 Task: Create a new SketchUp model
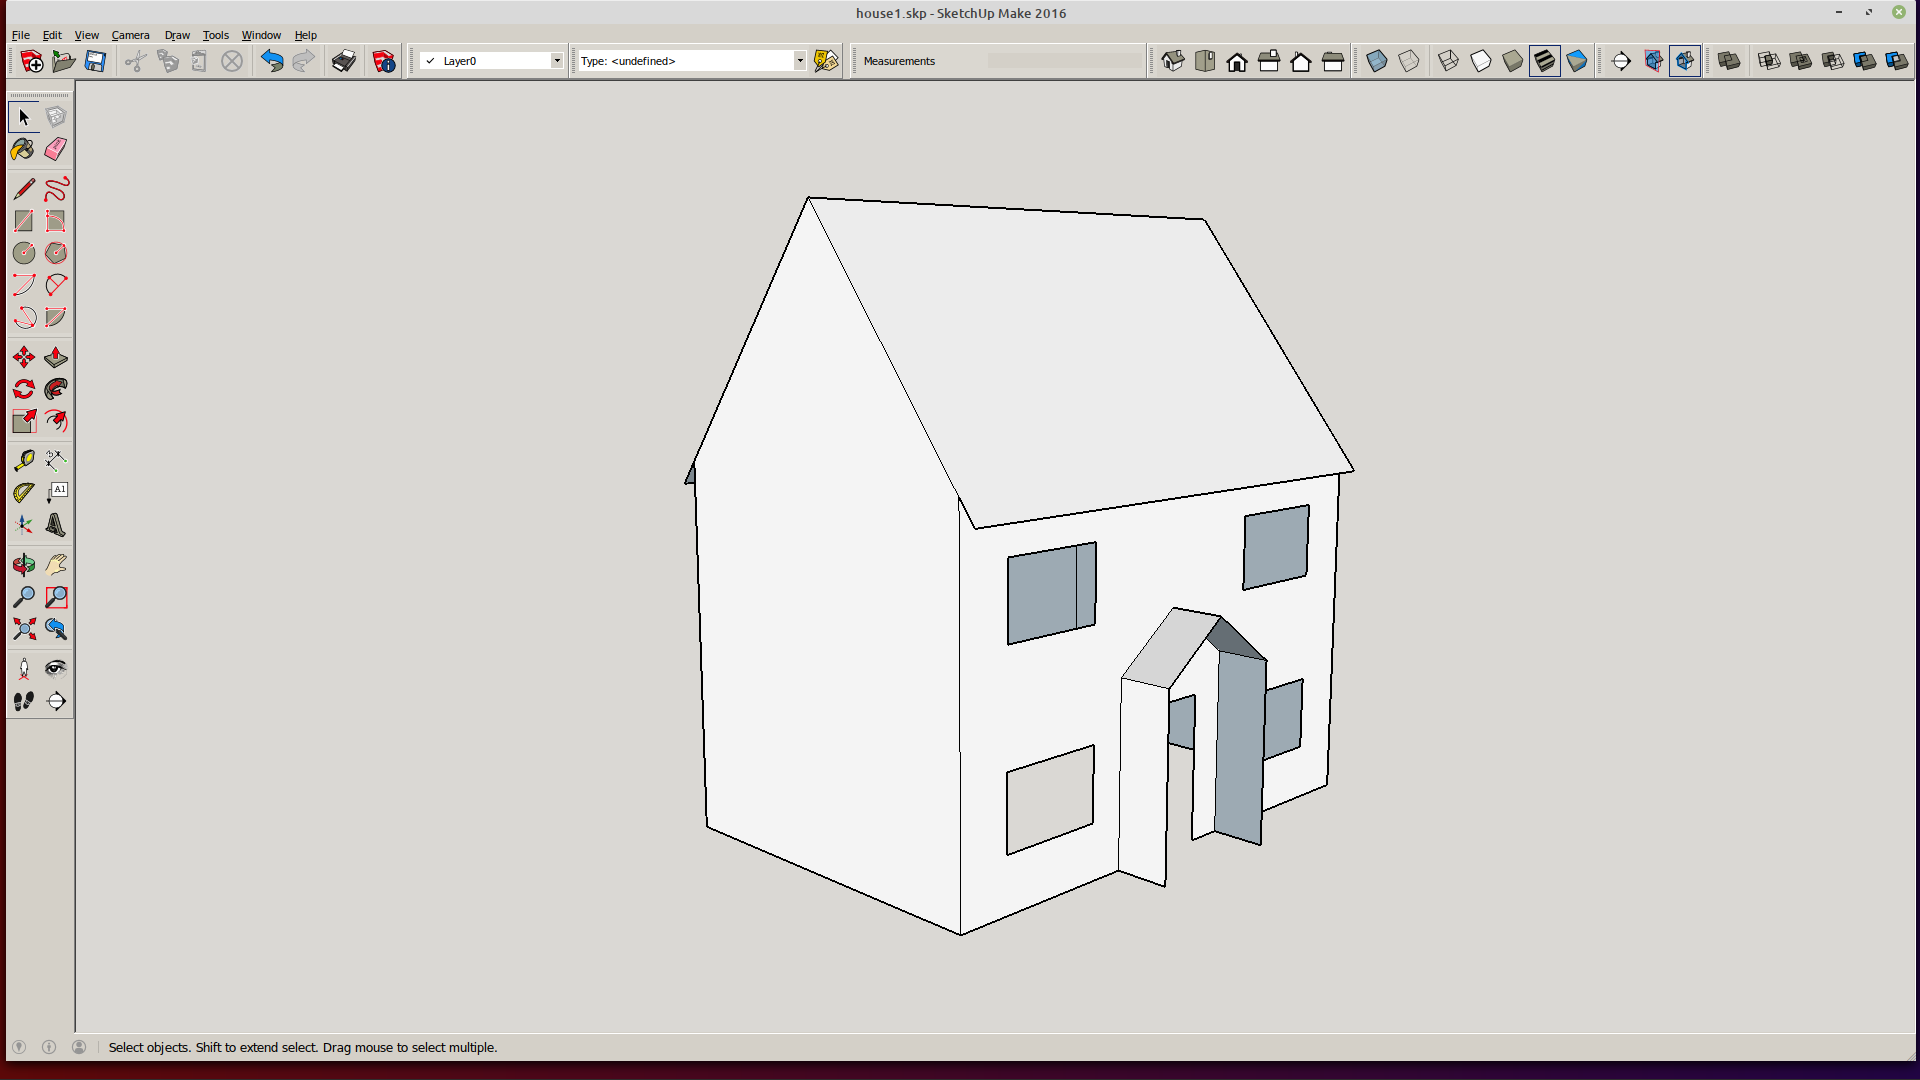click(31, 61)
